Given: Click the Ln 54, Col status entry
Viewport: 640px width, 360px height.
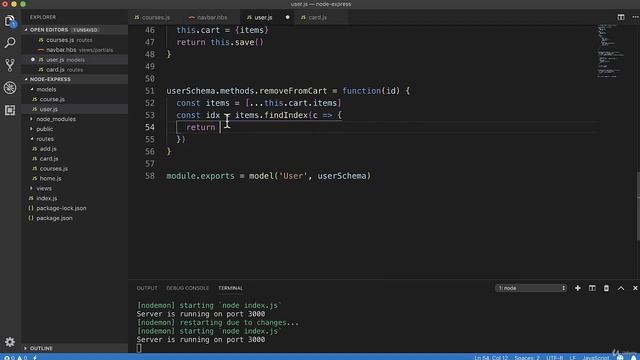Looking at the screenshot, I should [491, 357].
